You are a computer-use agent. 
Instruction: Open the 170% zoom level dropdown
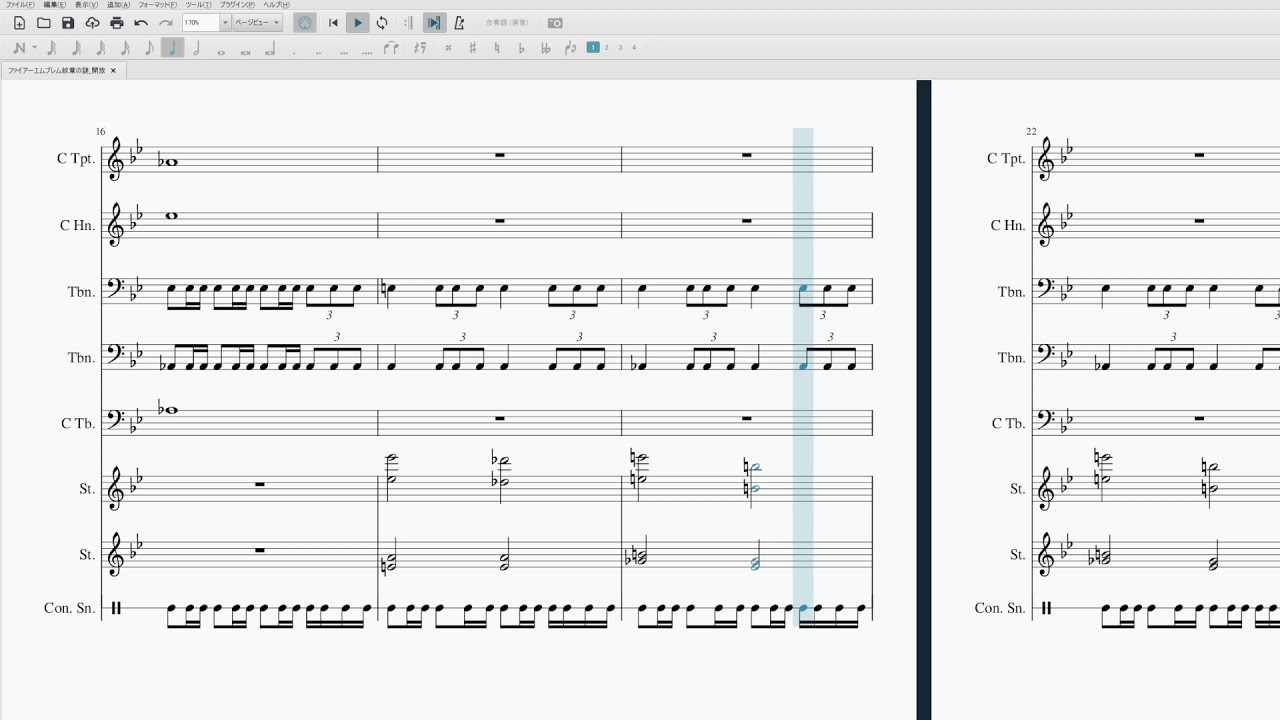pyautogui.click(x=225, y=23)
